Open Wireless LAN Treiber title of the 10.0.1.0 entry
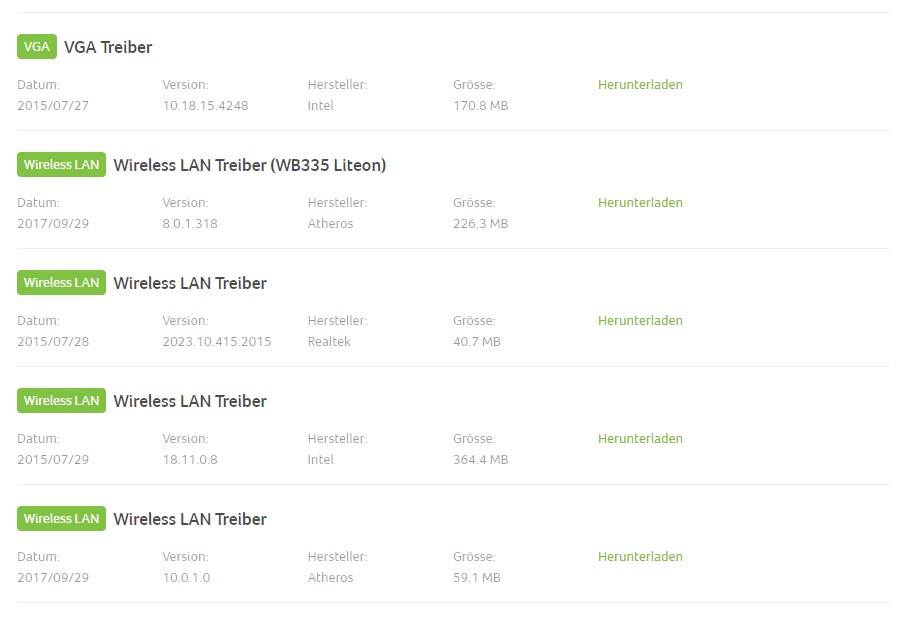Screen dimensions: 907x637 (190, 519)
